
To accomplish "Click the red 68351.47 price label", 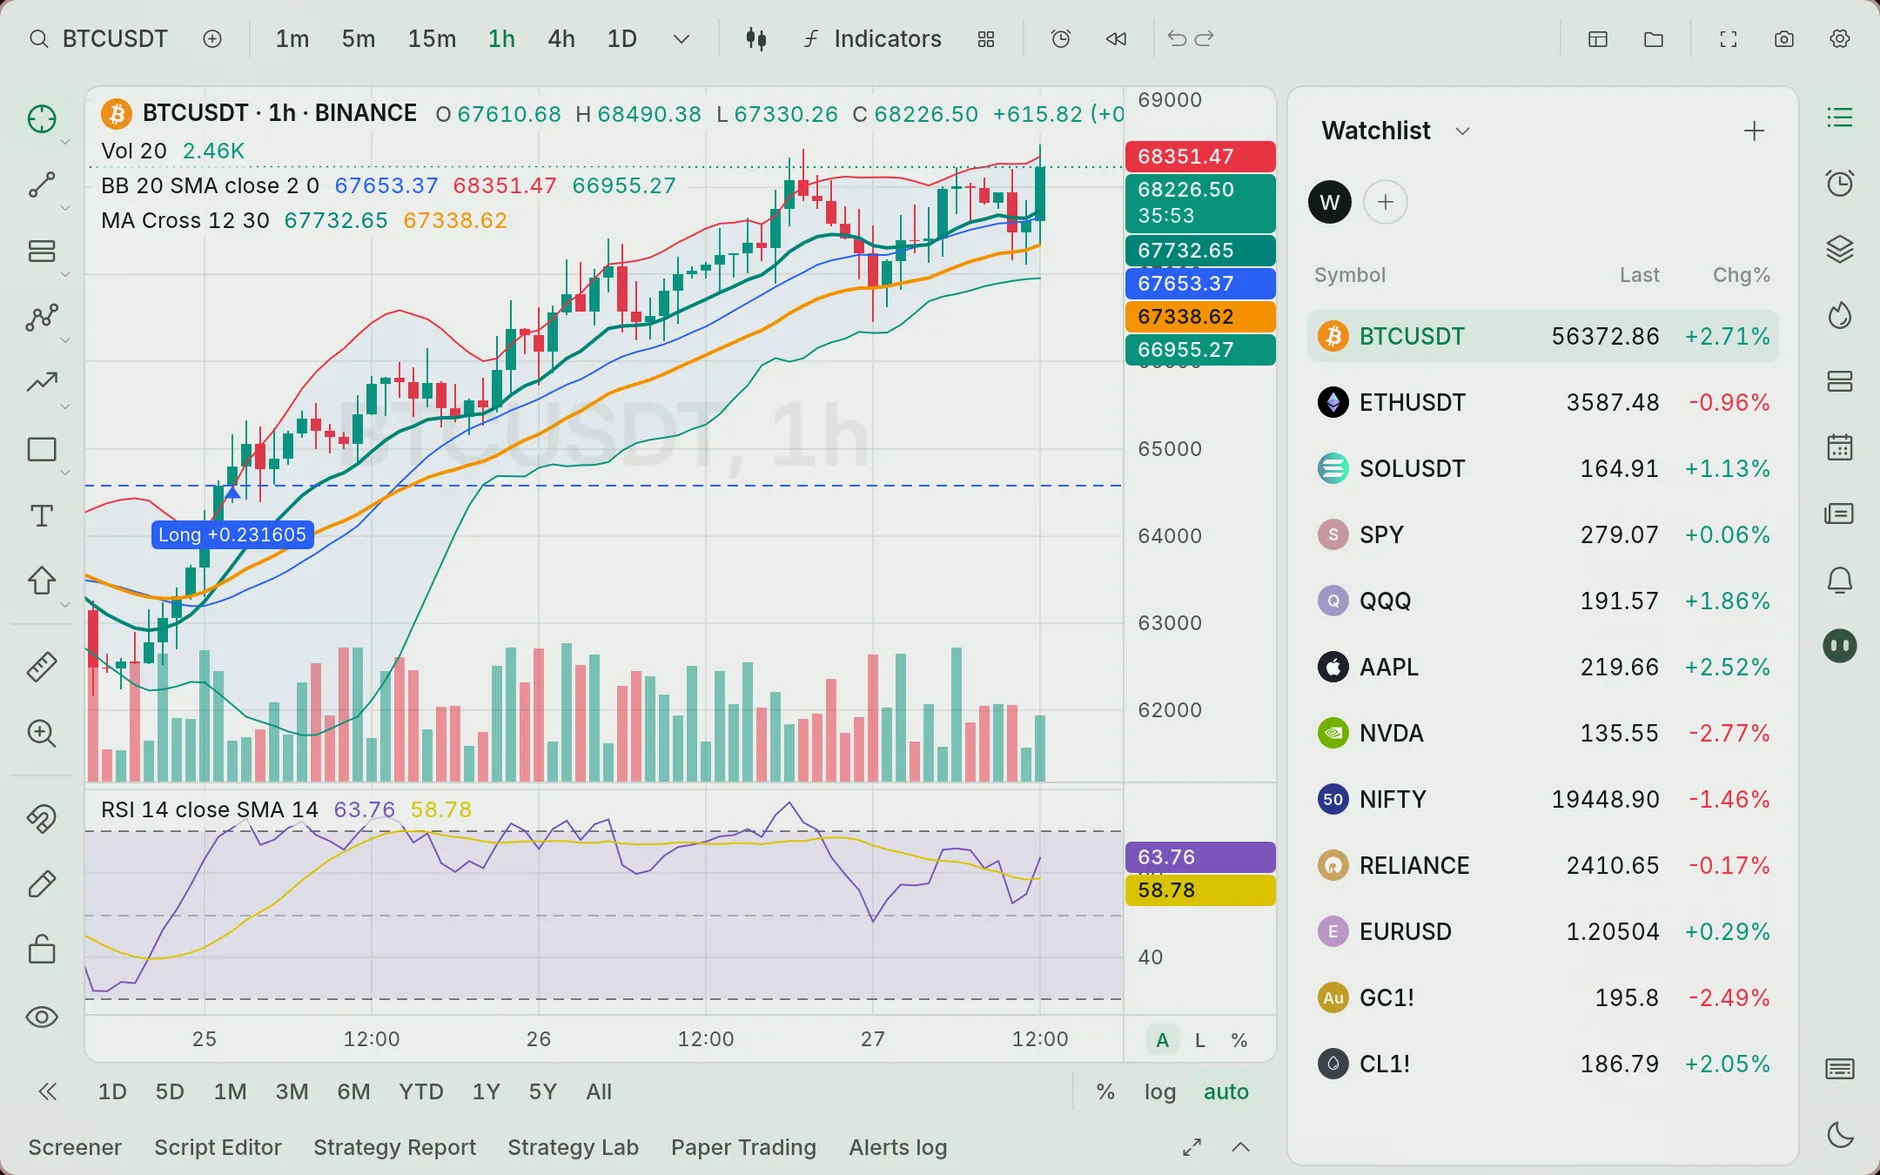I will click(1200, 156).
